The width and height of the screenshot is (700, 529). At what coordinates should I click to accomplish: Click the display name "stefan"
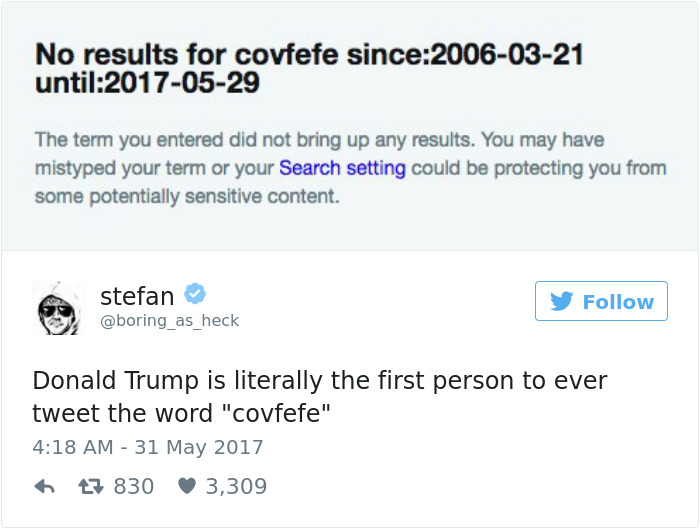click(137, 296)
